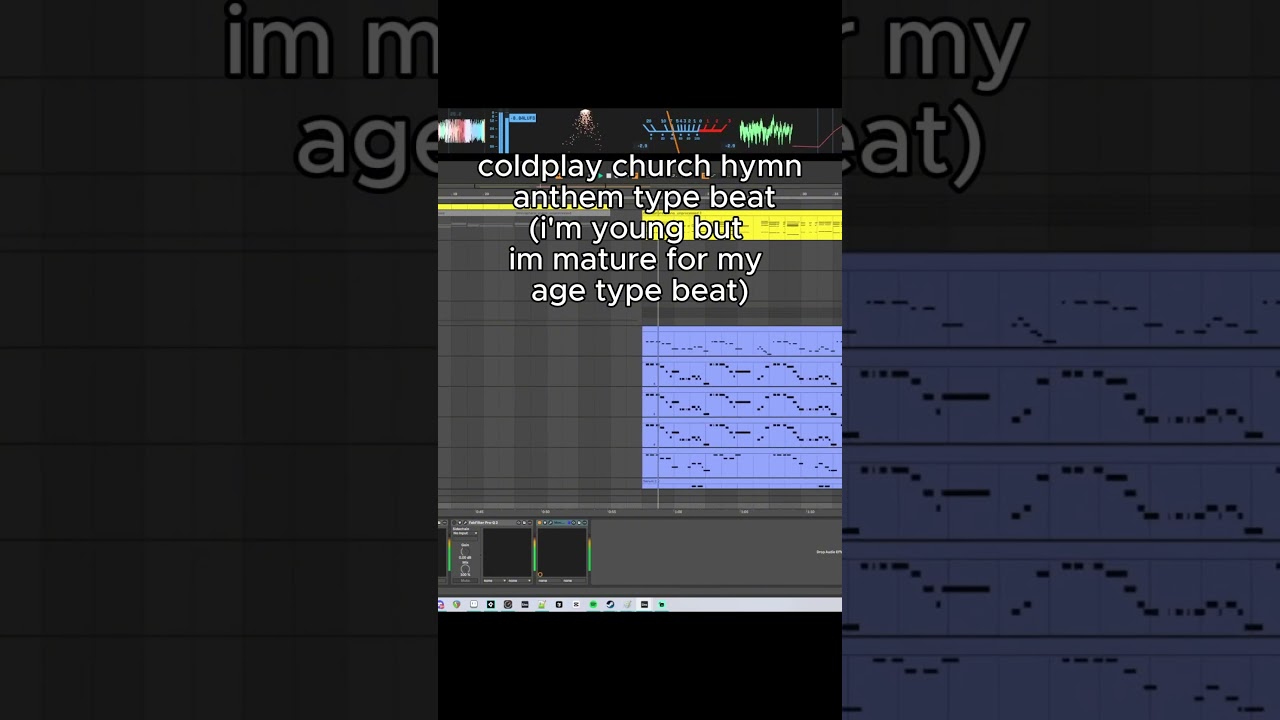The height and width of the screenshot is (720, 1280).
Task: Click the green Play button in transport
Action: 601,176
